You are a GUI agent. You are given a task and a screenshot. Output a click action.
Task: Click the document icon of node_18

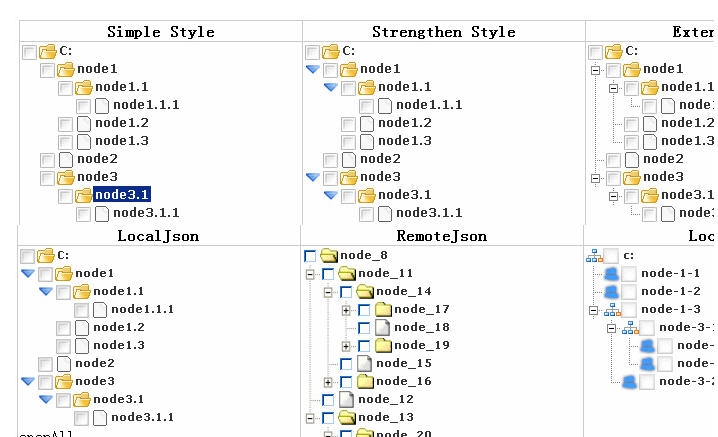coord(383,328)
